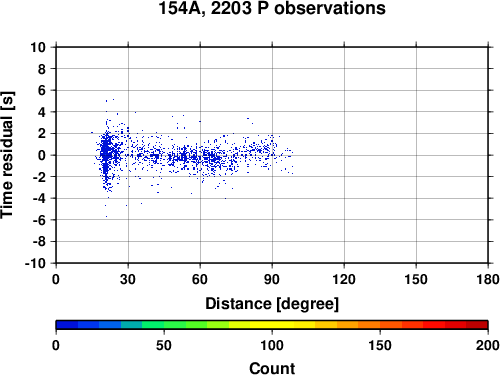
Task: Click the dark red end of colorbar
Action: 477,325
